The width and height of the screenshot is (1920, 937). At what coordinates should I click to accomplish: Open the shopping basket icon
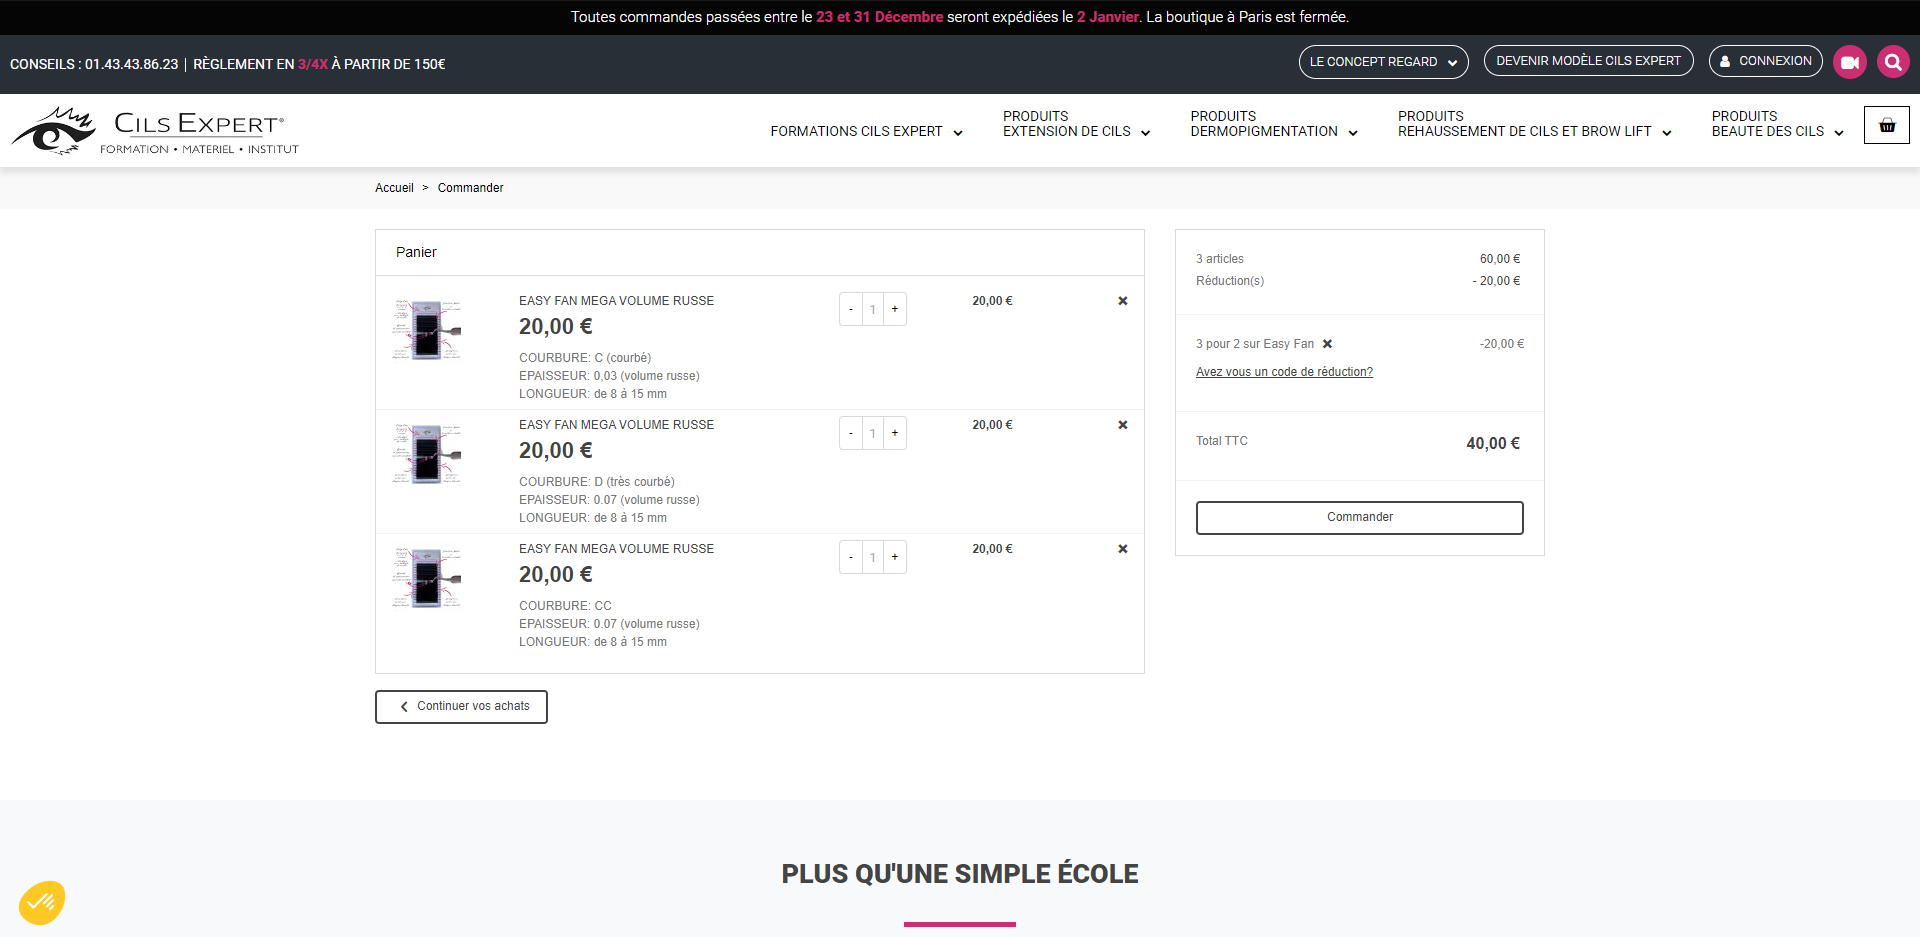coord(1887,125)
